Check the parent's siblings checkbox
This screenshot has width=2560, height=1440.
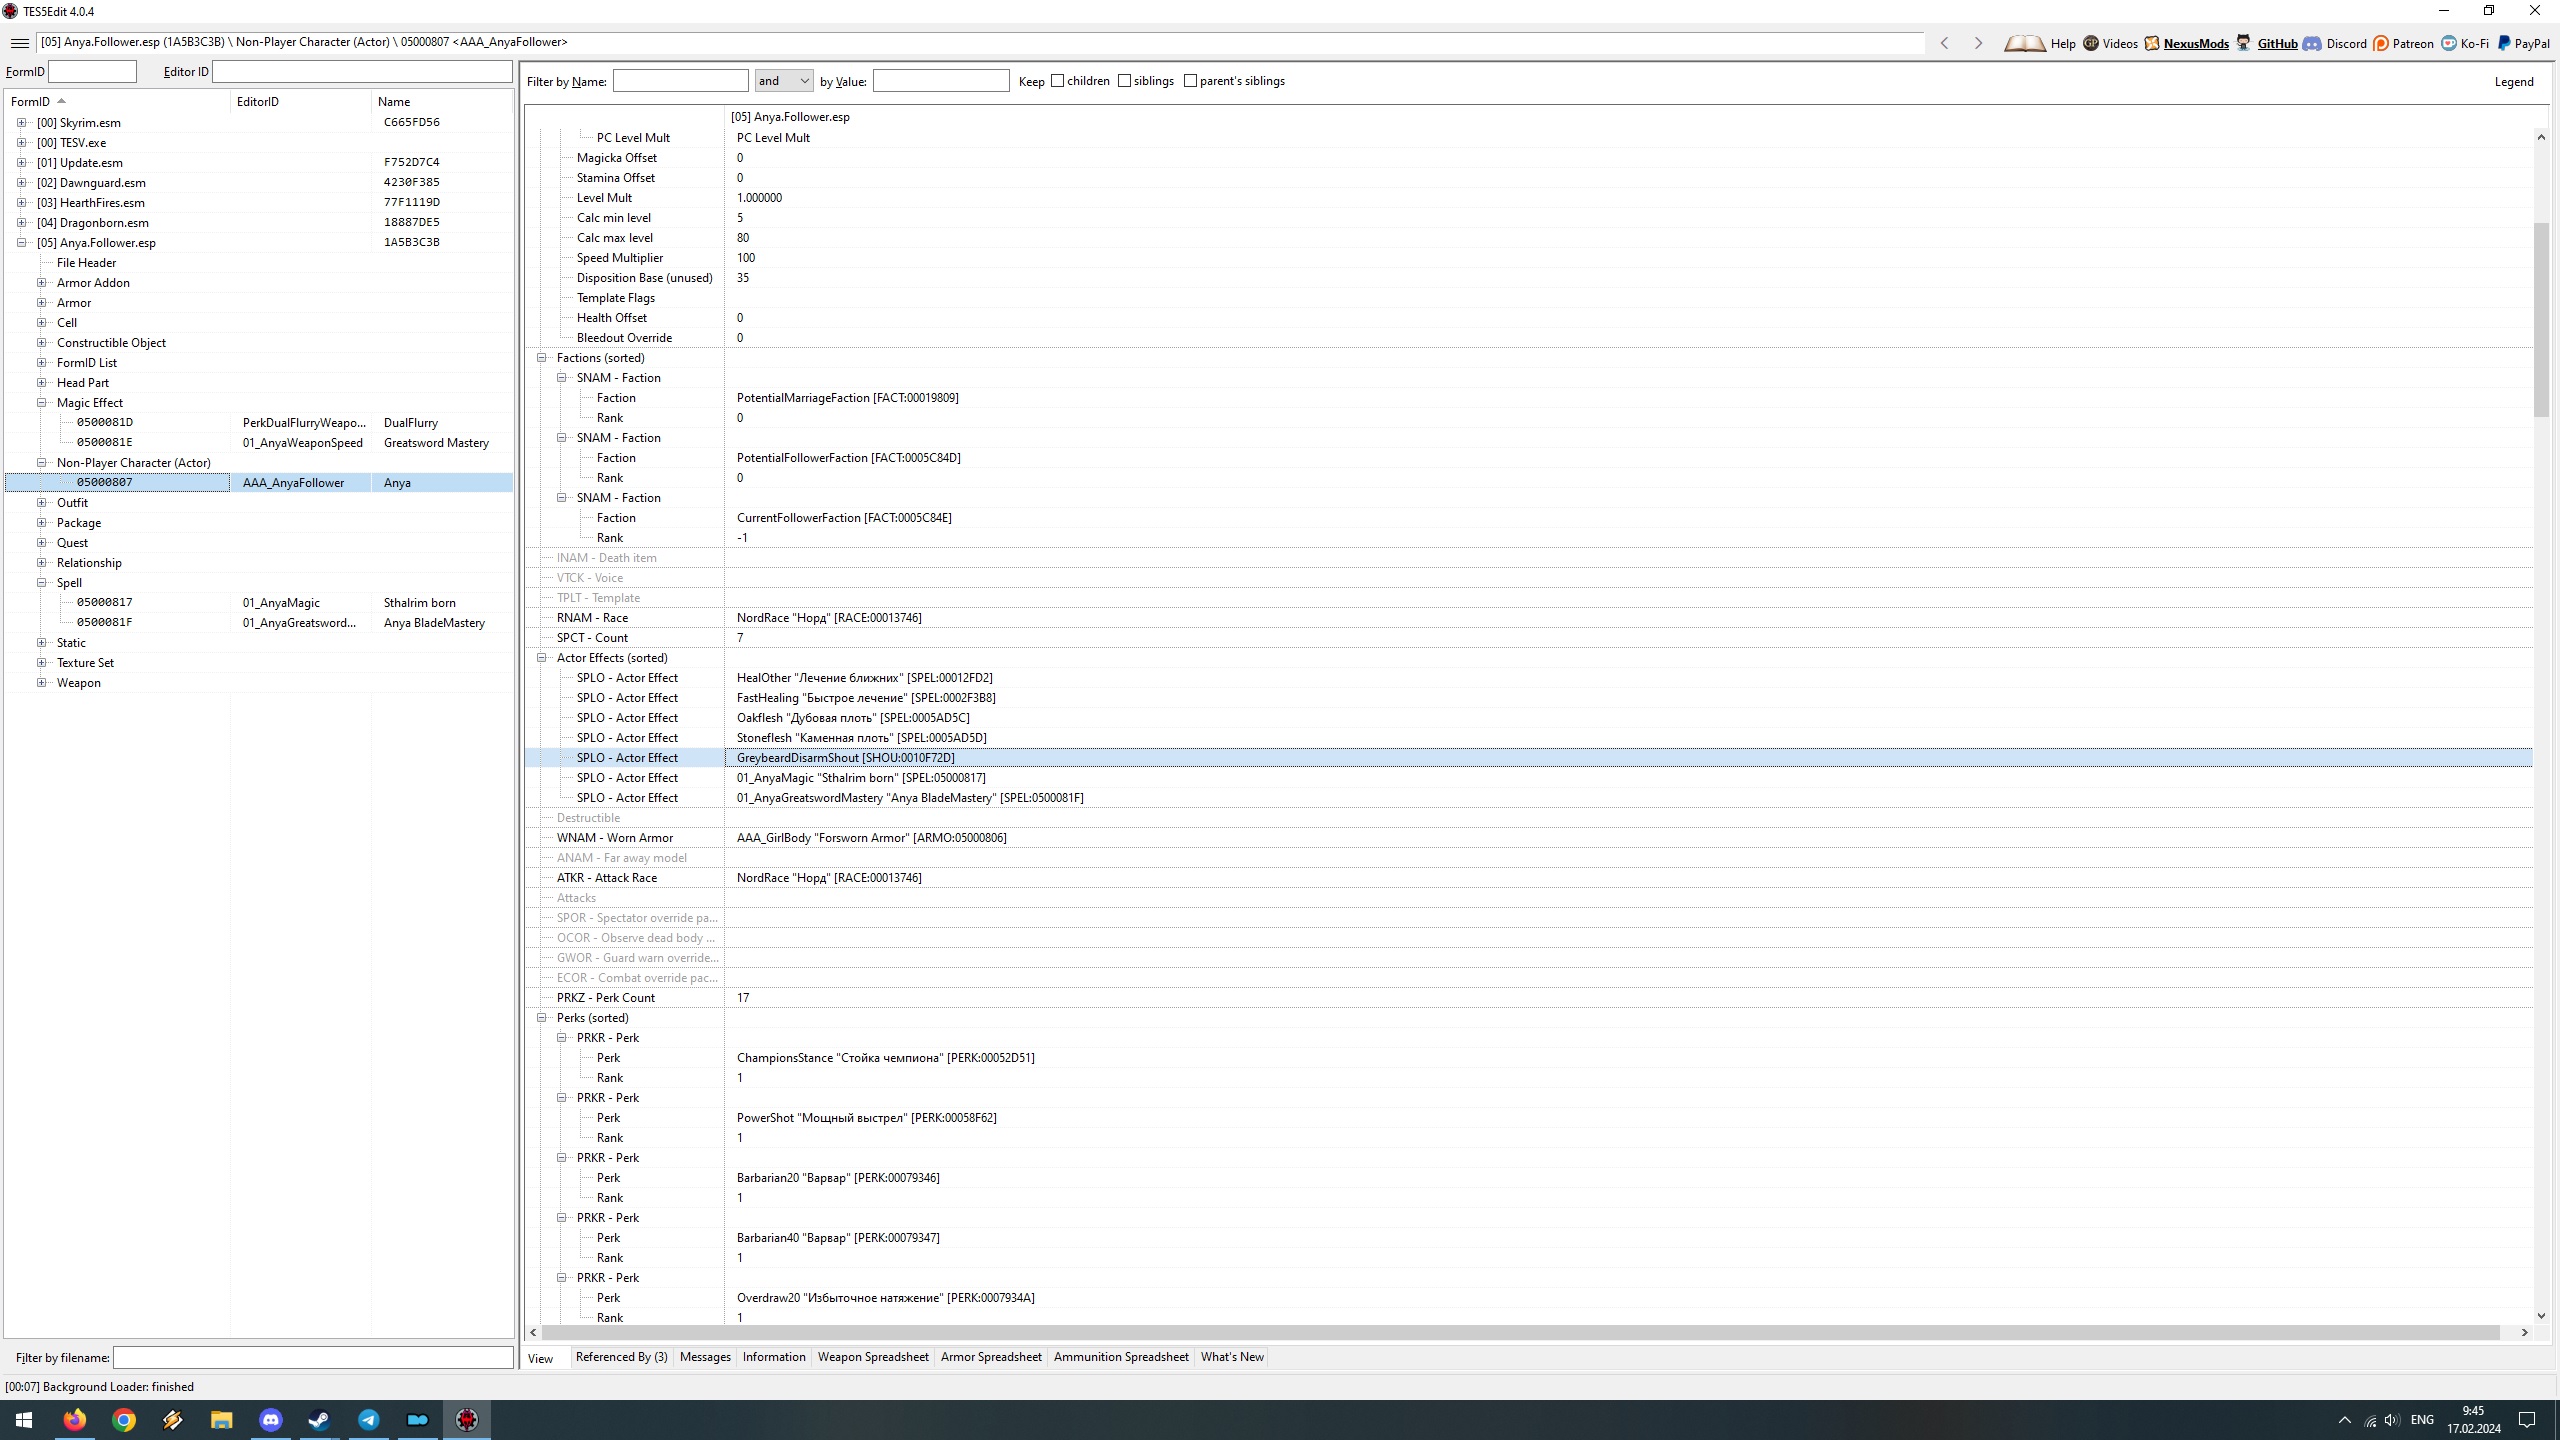[x=1190, y=81]
